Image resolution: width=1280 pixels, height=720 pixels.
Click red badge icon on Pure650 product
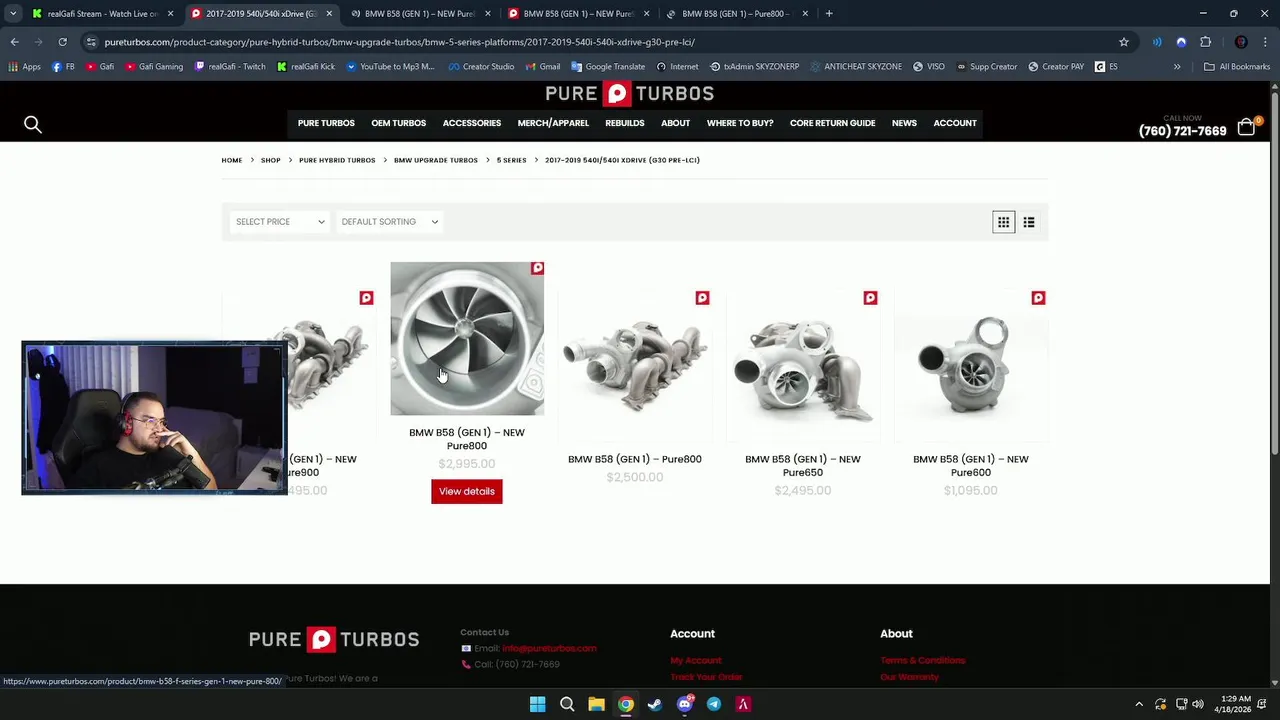point(870,298)
